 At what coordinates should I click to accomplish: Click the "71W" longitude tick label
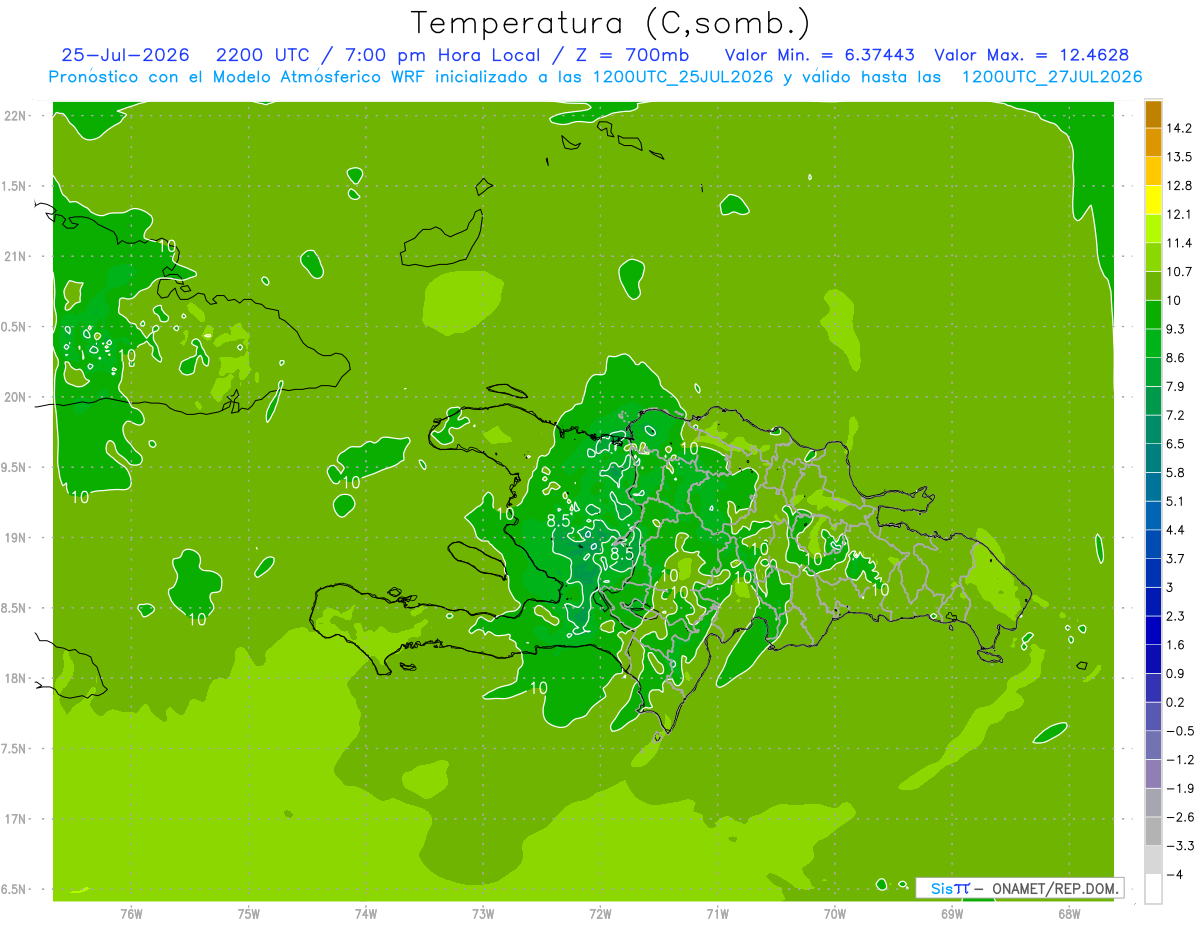[x=717, y=914]
